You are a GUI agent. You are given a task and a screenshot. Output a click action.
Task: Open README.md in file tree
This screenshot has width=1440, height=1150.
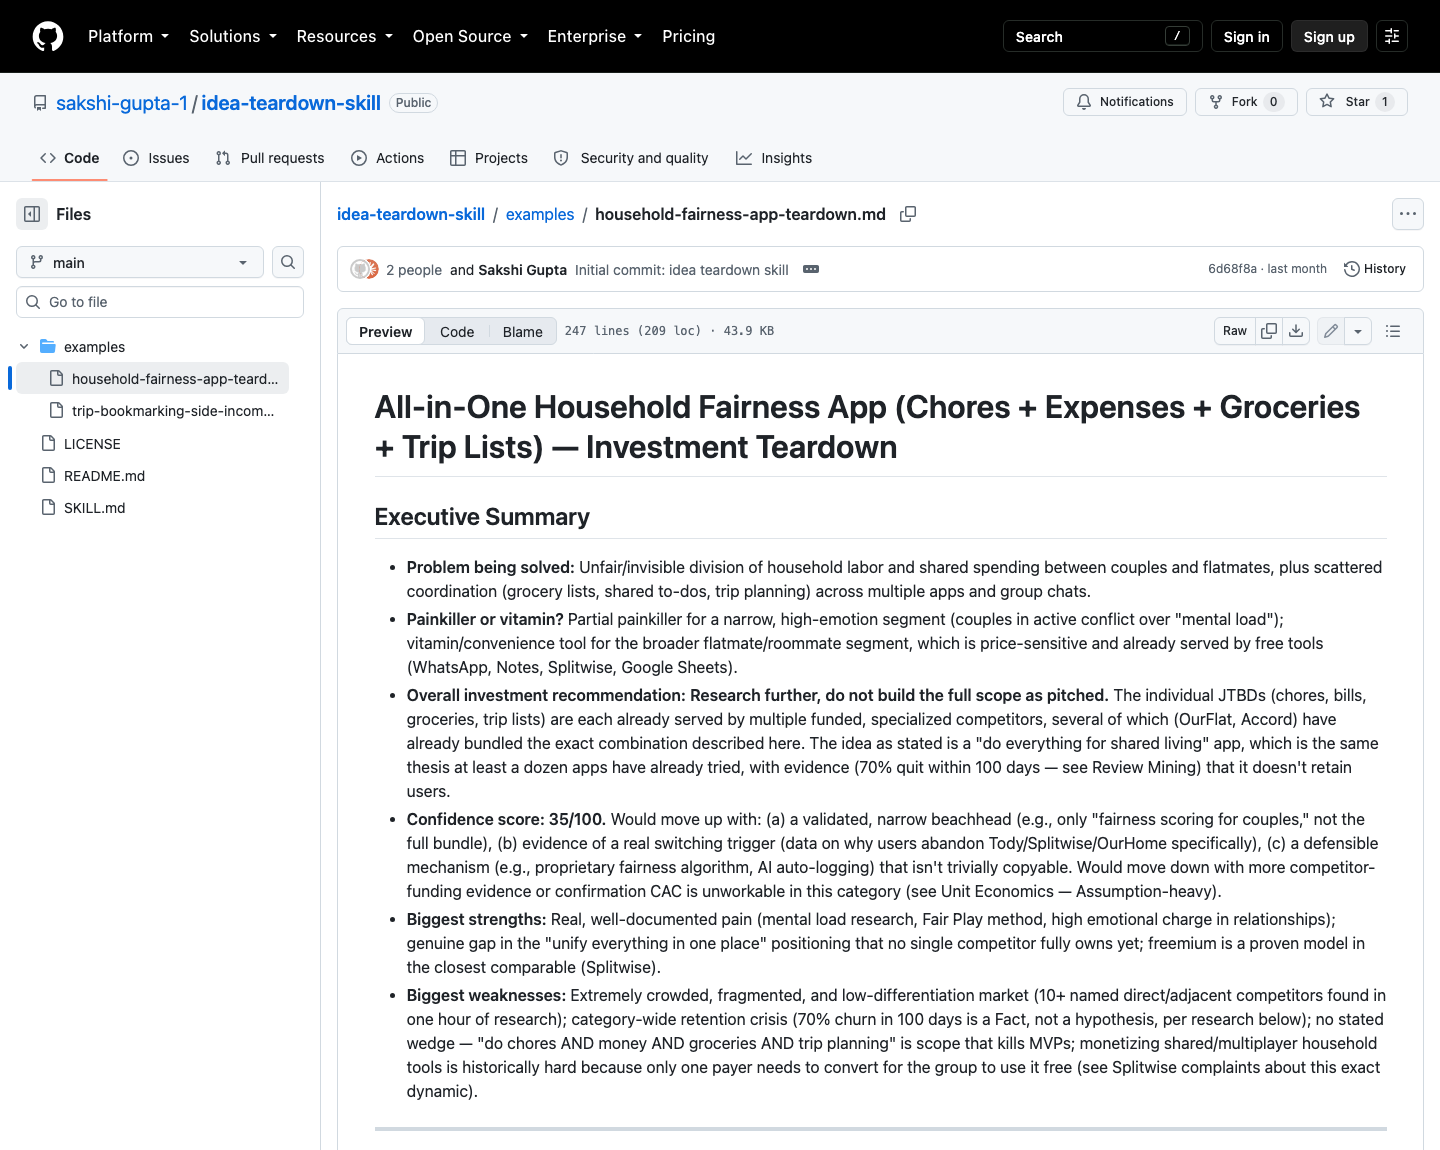(104, 476)
